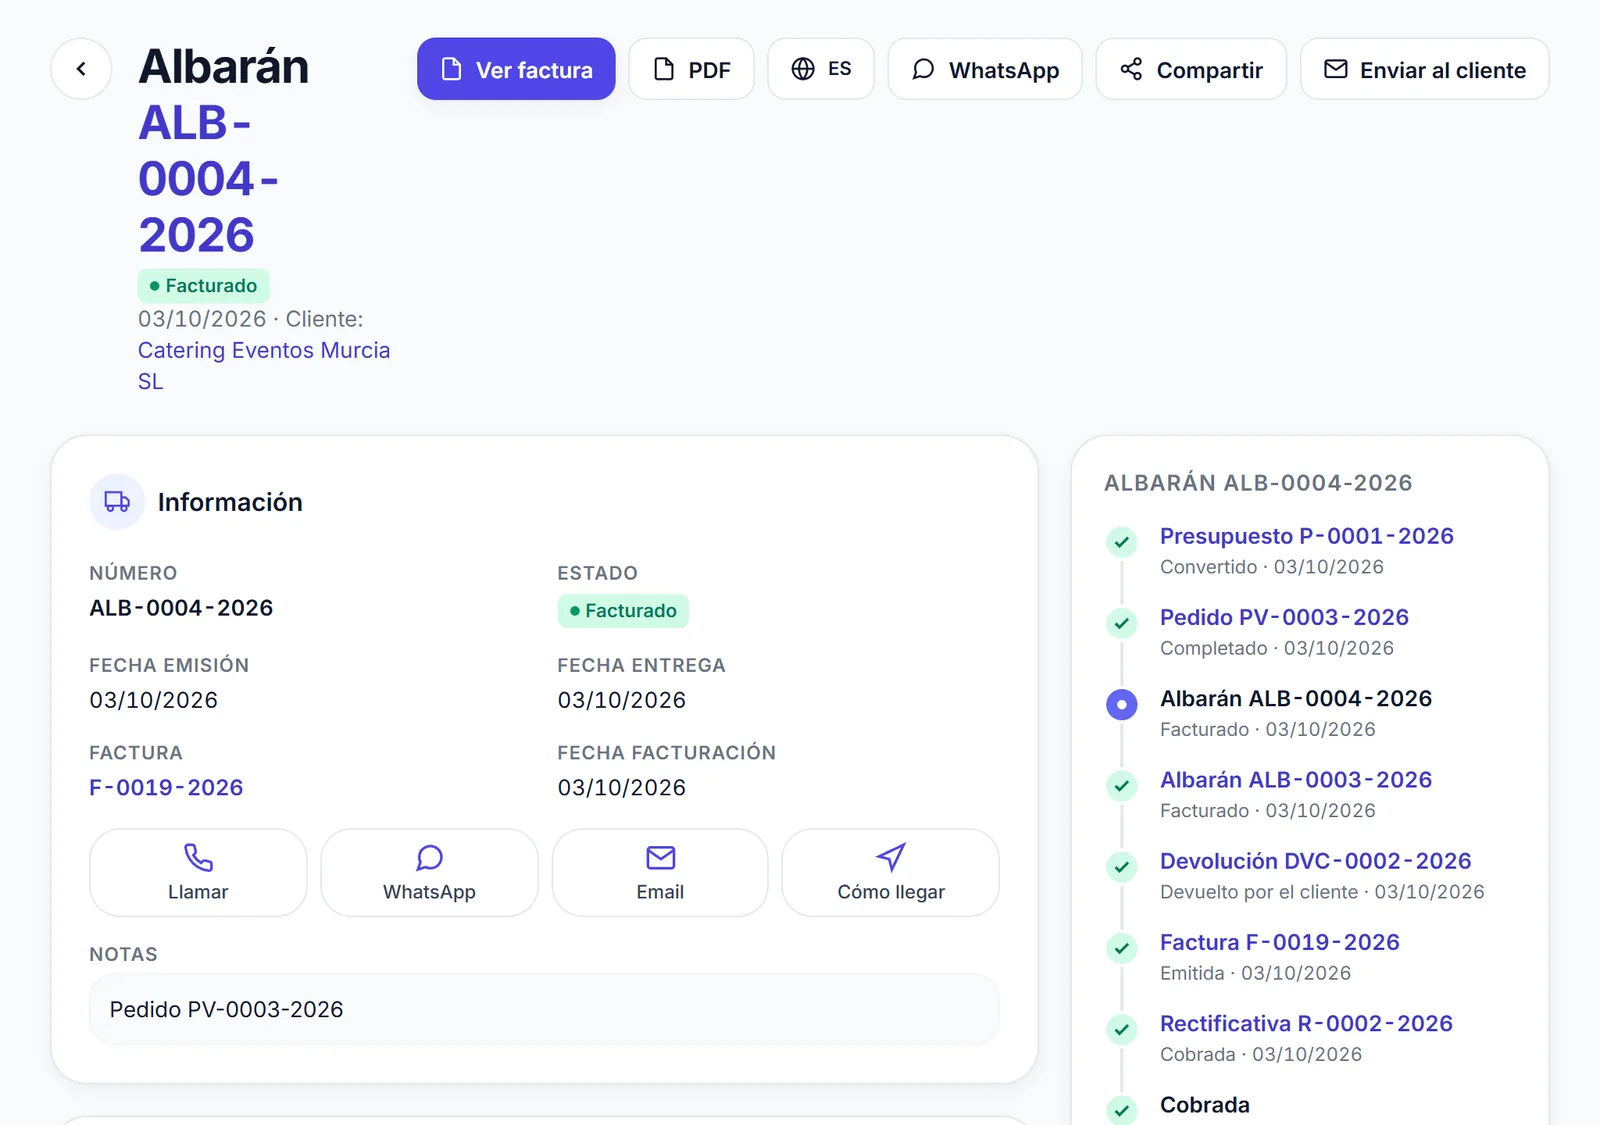Image resolution: width=1600 pixels, height=1125 pixels.
Task: Click the check marker beside Devolución DVC-0002-2026
Action: (1122, 867)
